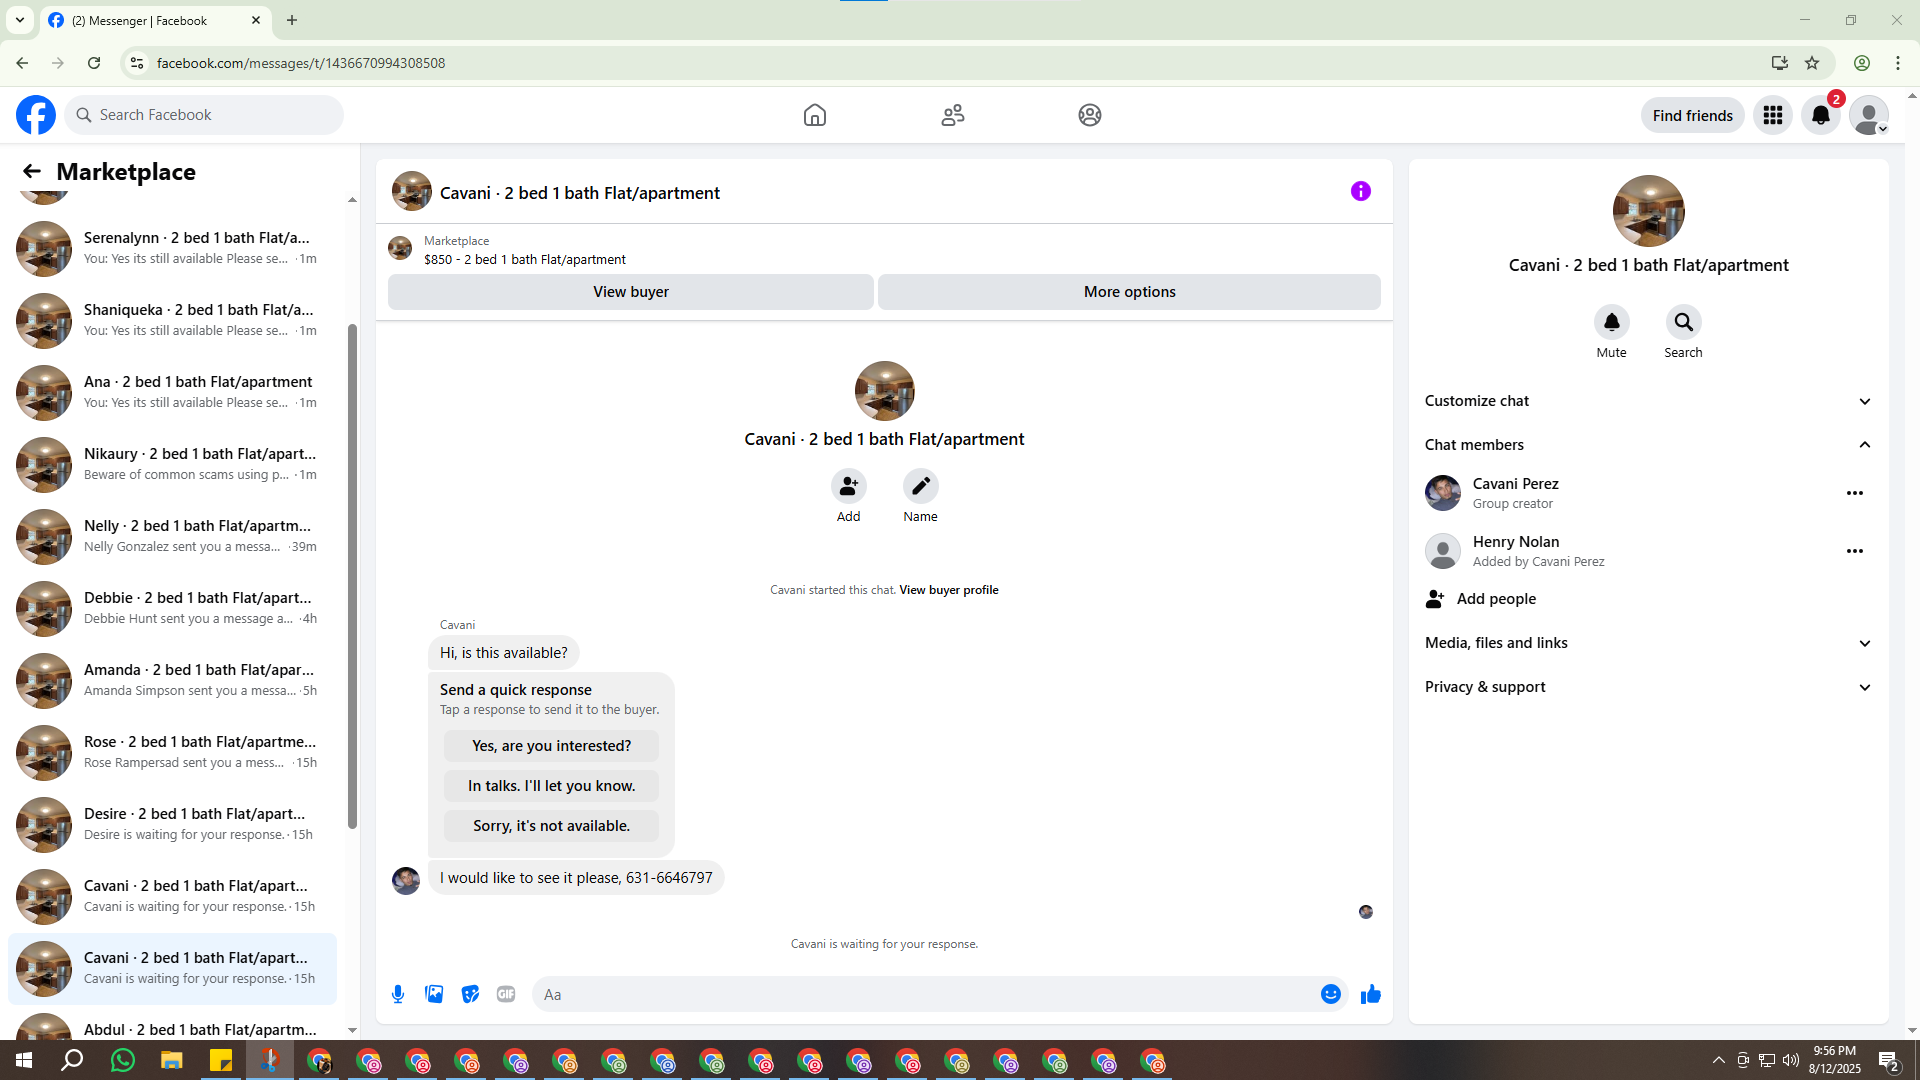Open Facebook notifications bell
This screenshot has width=1920, height=1080.
click(x=1820, y=115)
